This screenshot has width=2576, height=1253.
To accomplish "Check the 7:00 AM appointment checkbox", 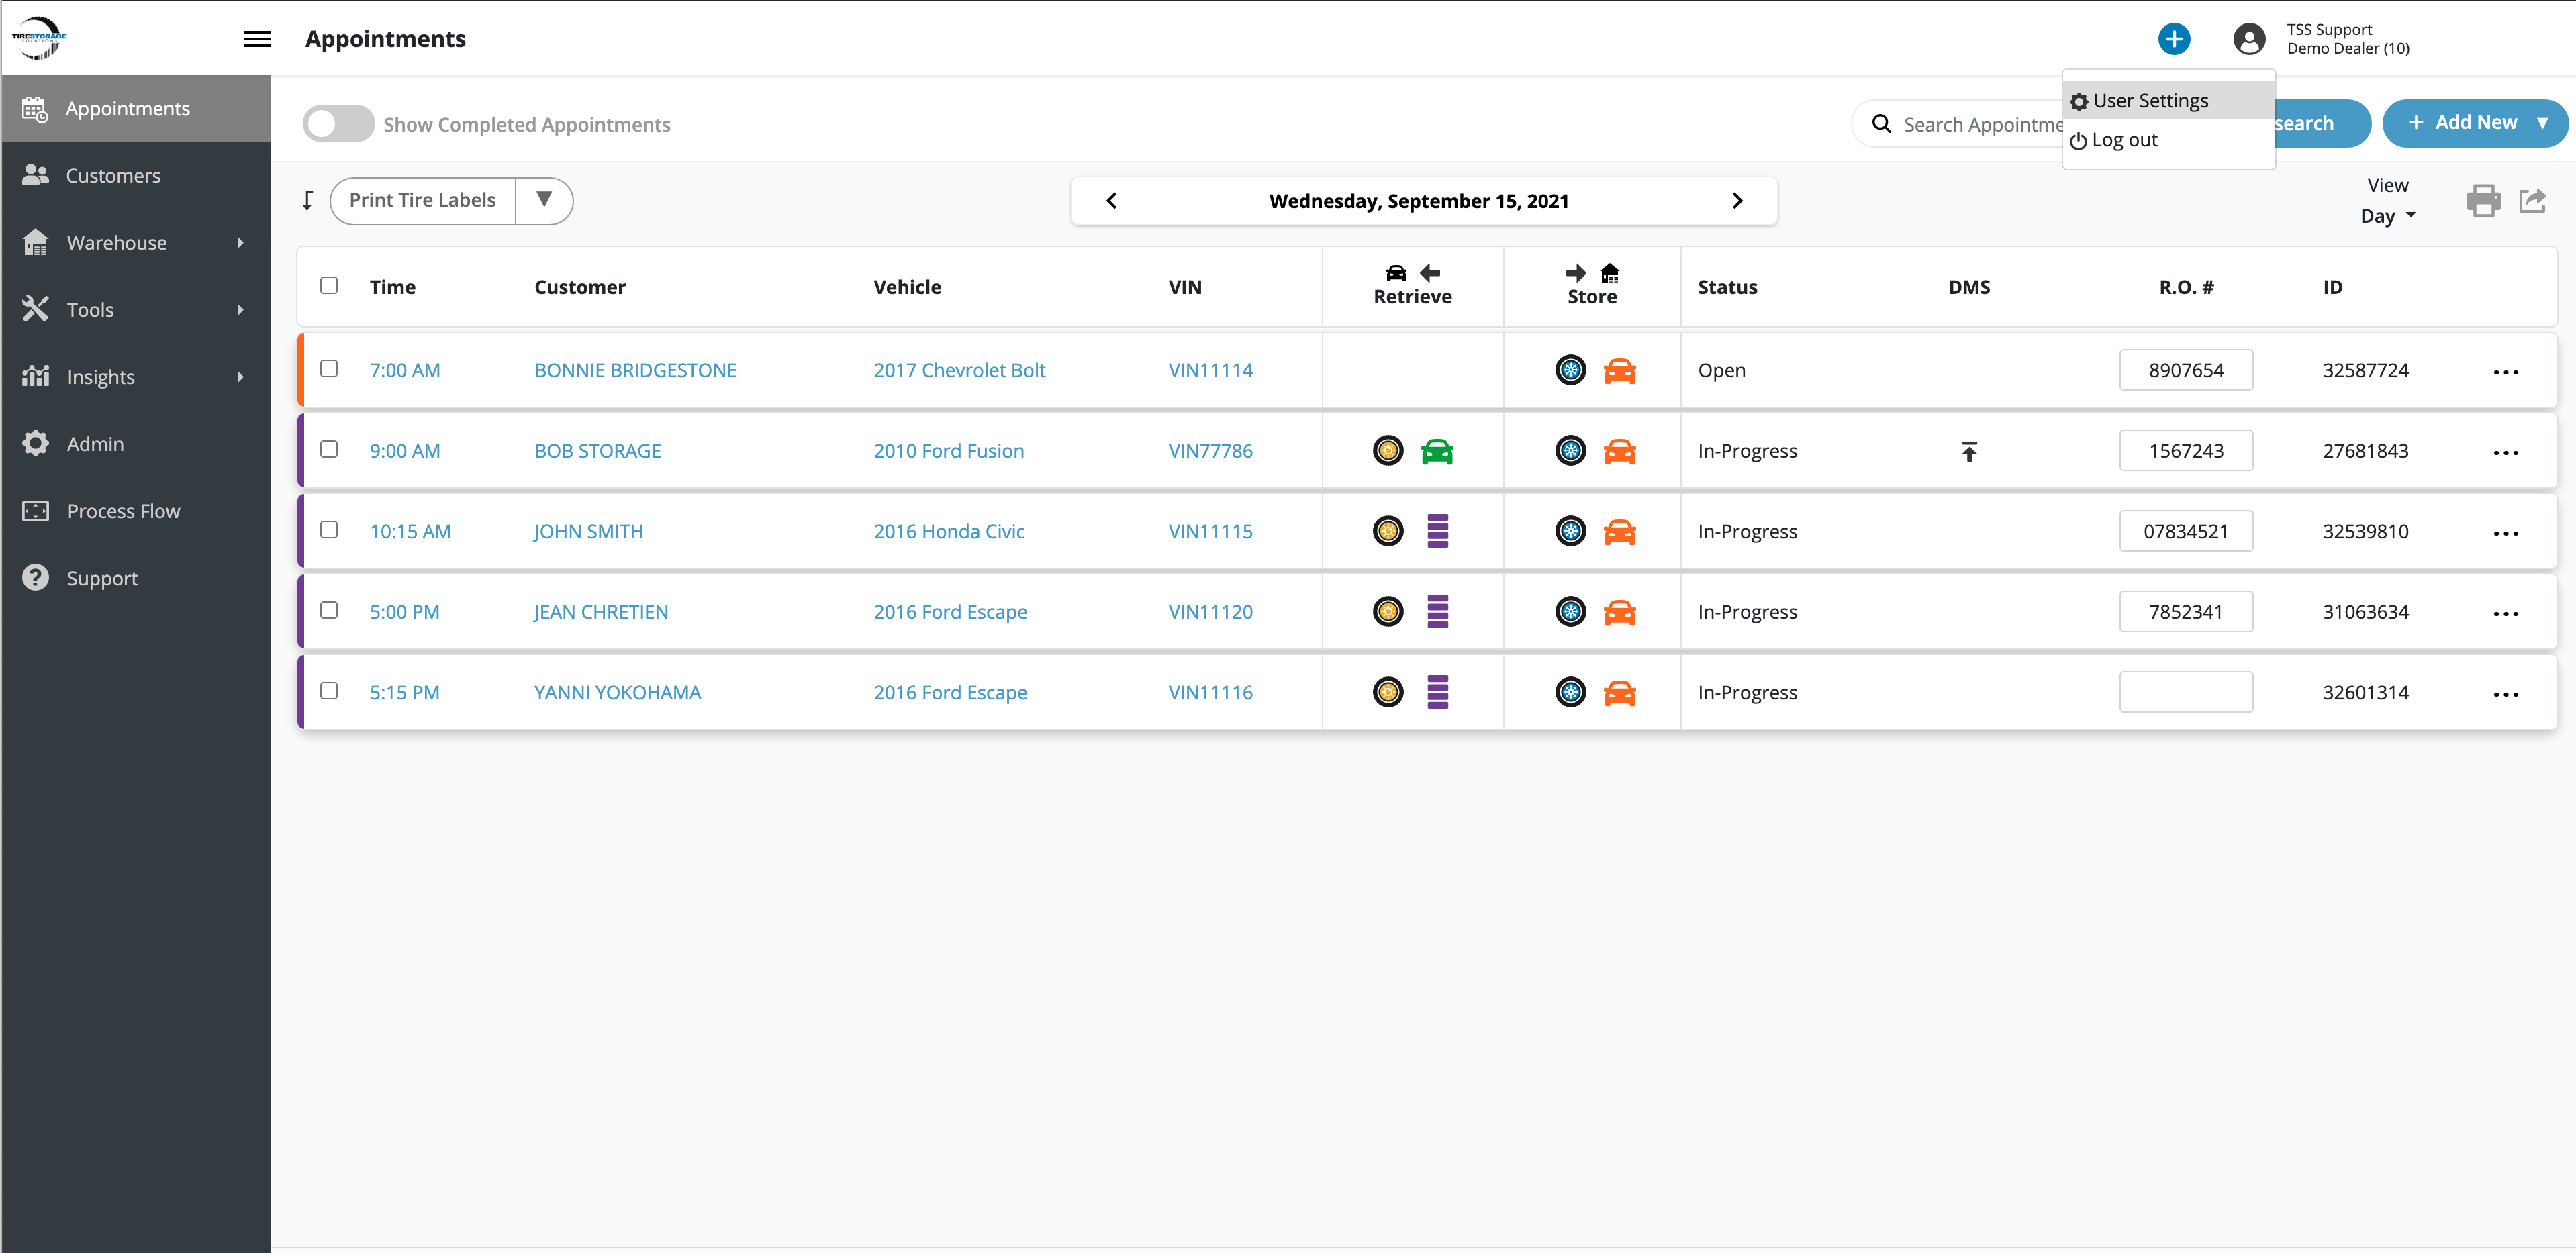I will [329, 369].
